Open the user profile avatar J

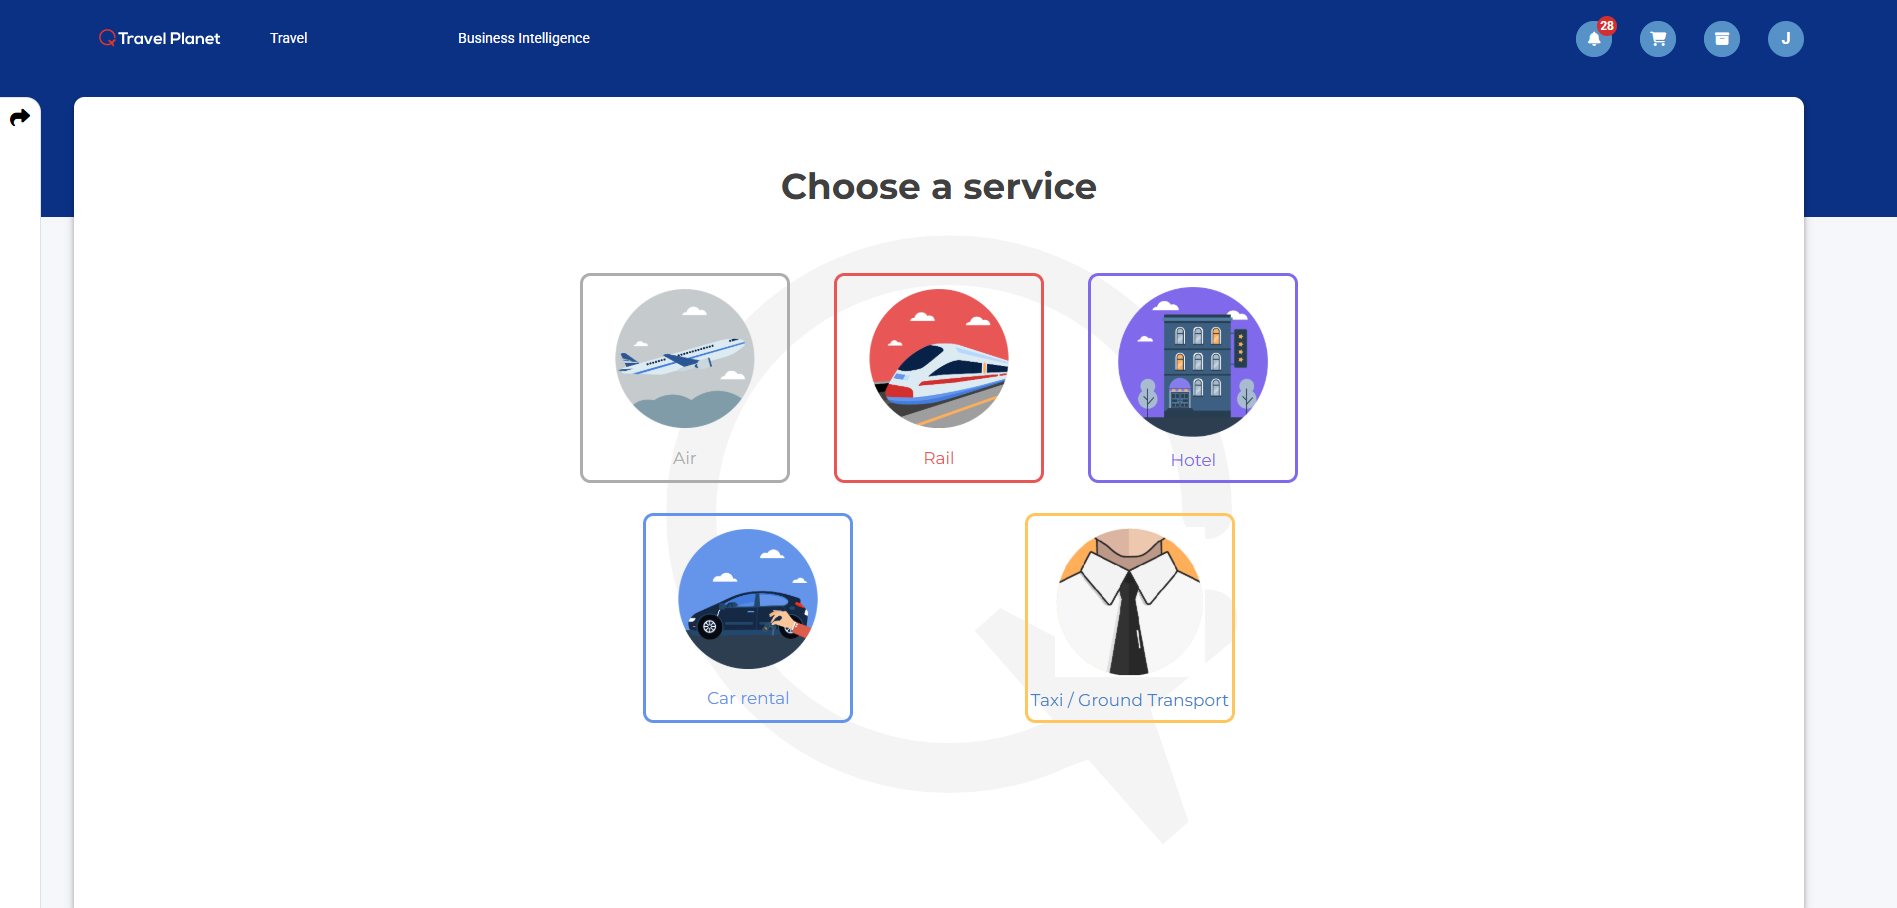pyautogui.click(x=1786, y=39)
